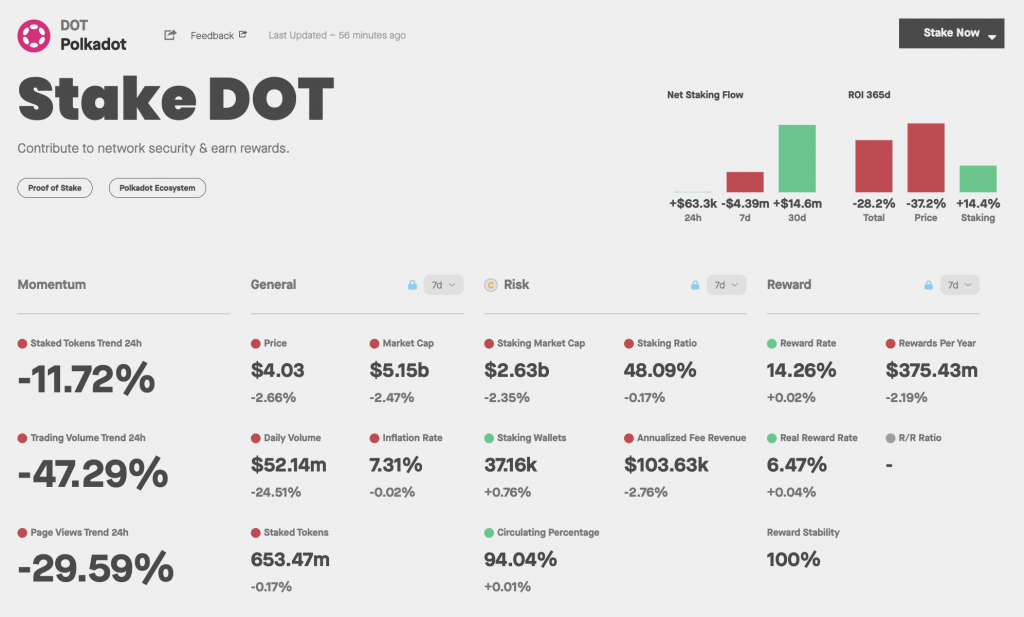Click the Momentum section heading

52,285
